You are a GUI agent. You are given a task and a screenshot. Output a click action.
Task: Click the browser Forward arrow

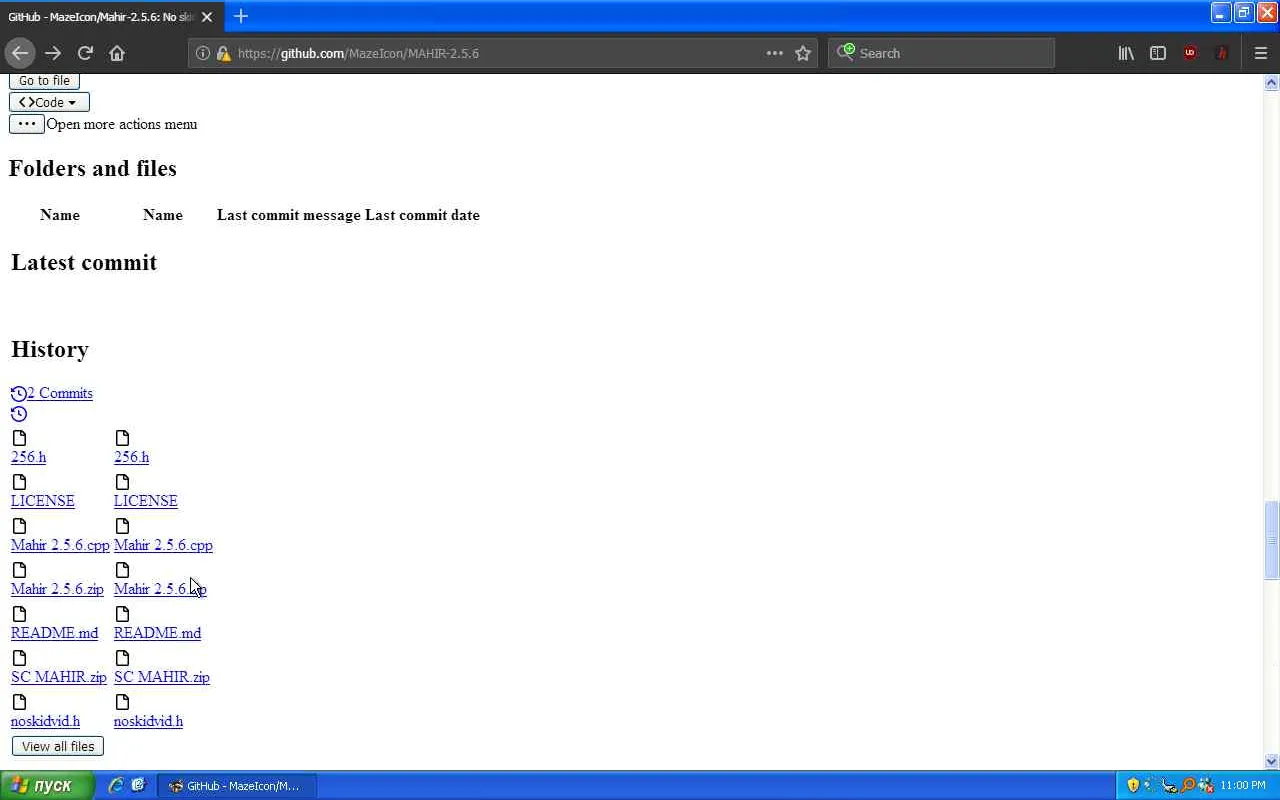coord(53,53)
